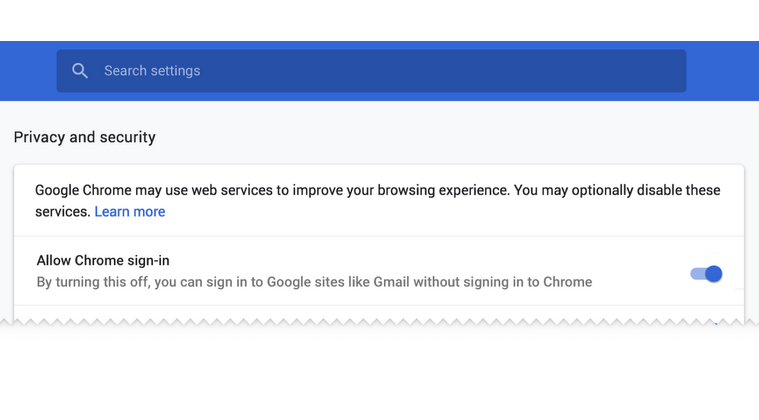Focus the Search settings input field
Image resolution: width=759 pixels, height=420 pixels.
coord(371,71)
